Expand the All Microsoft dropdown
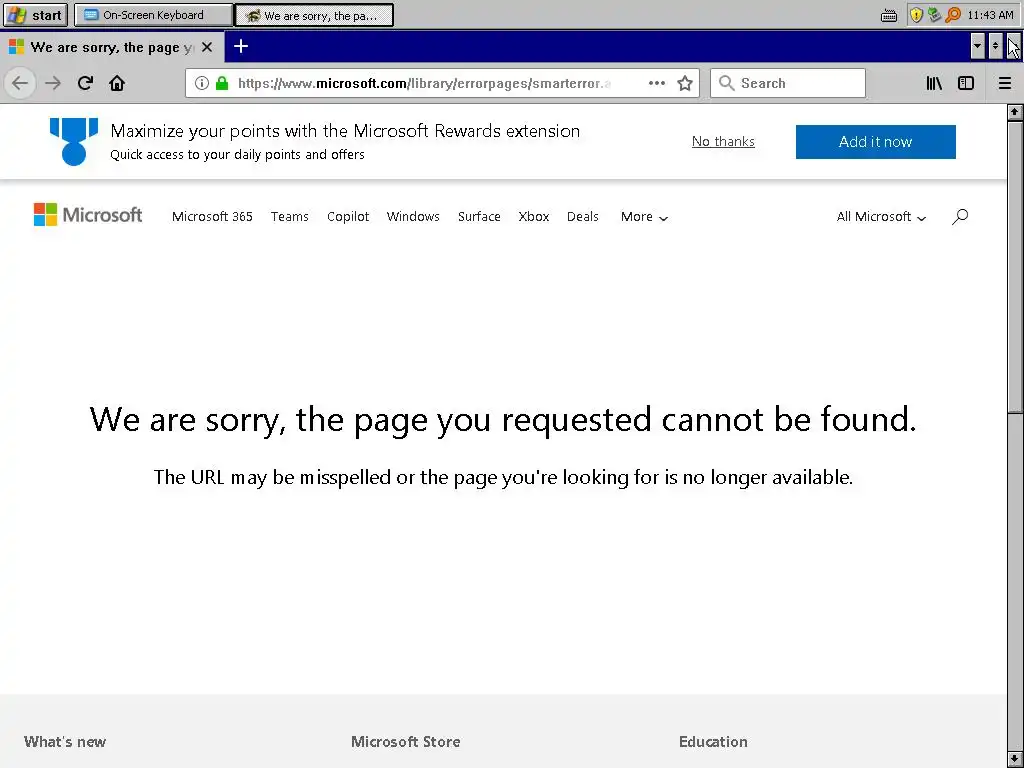The height and width of the screenshot is (768, 1024). pos(881,217)
